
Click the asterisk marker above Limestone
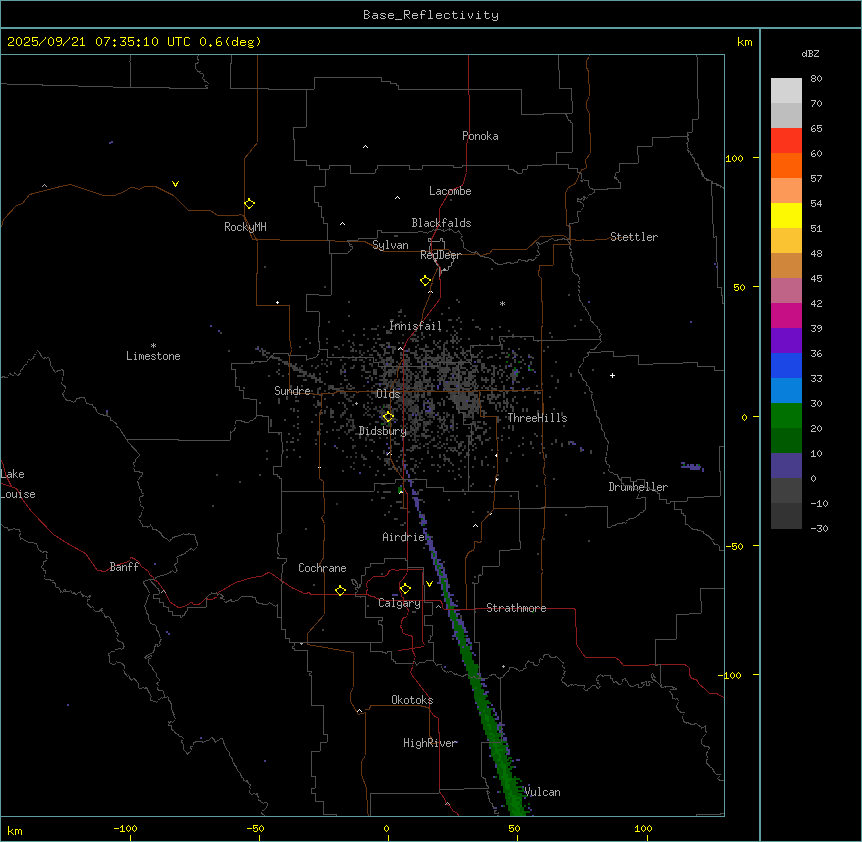[153, 345]
